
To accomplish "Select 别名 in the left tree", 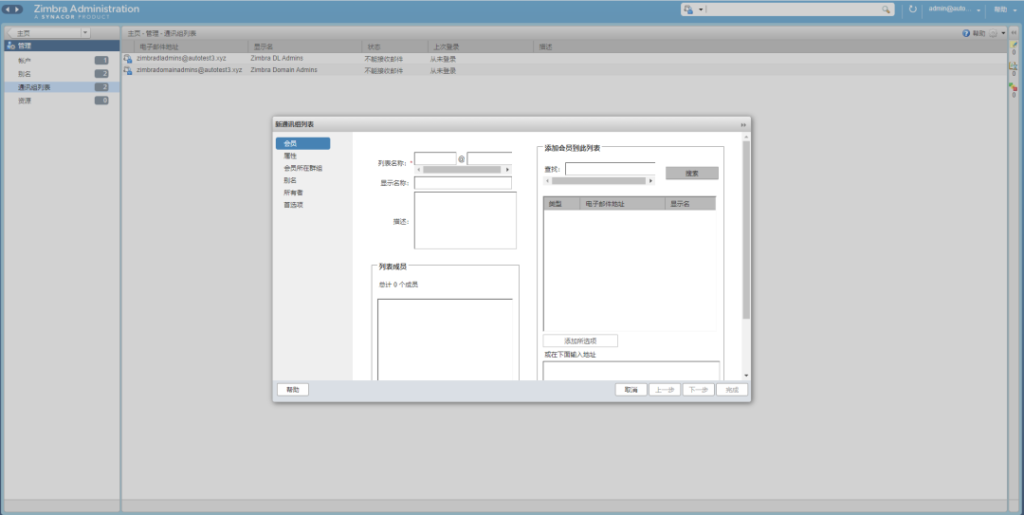I will pyautogui.click(x=62, y=74).
